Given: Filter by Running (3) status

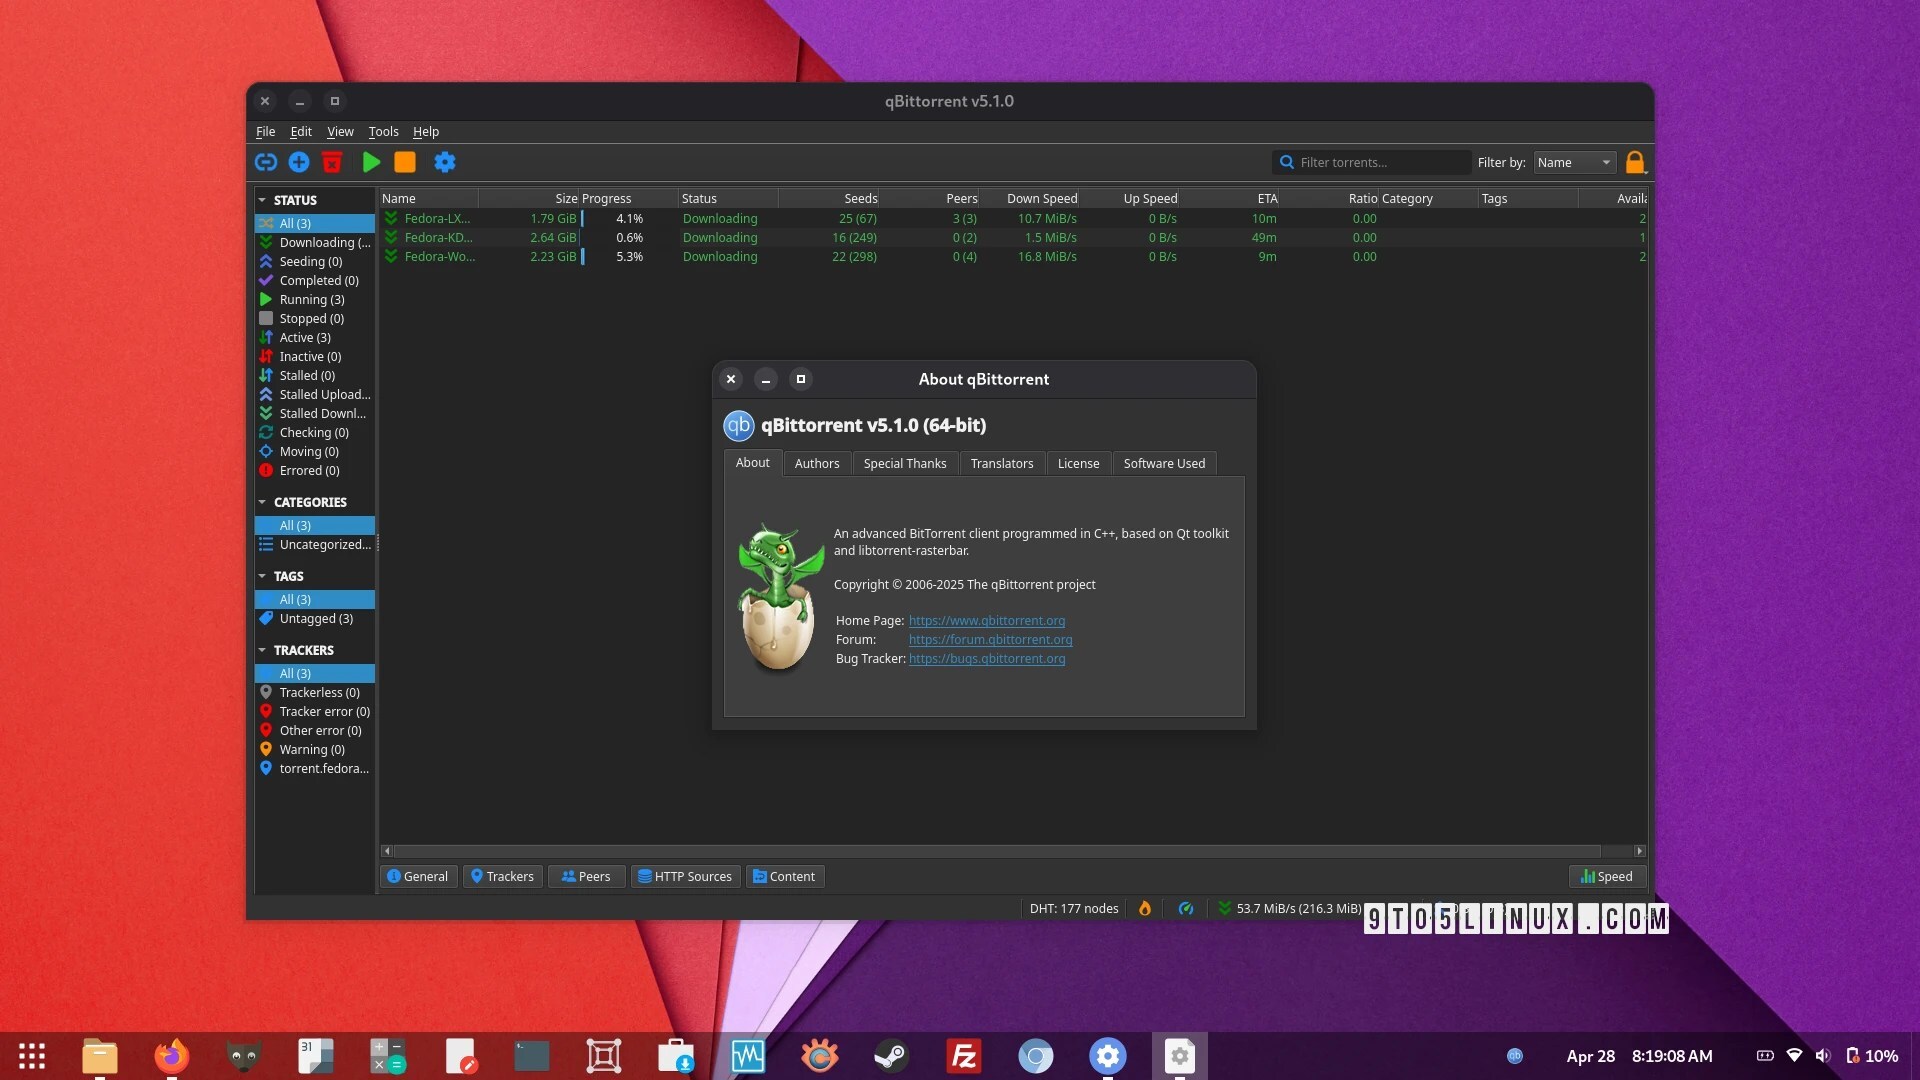Looking at the screenshot, I should tap(315, 299).
